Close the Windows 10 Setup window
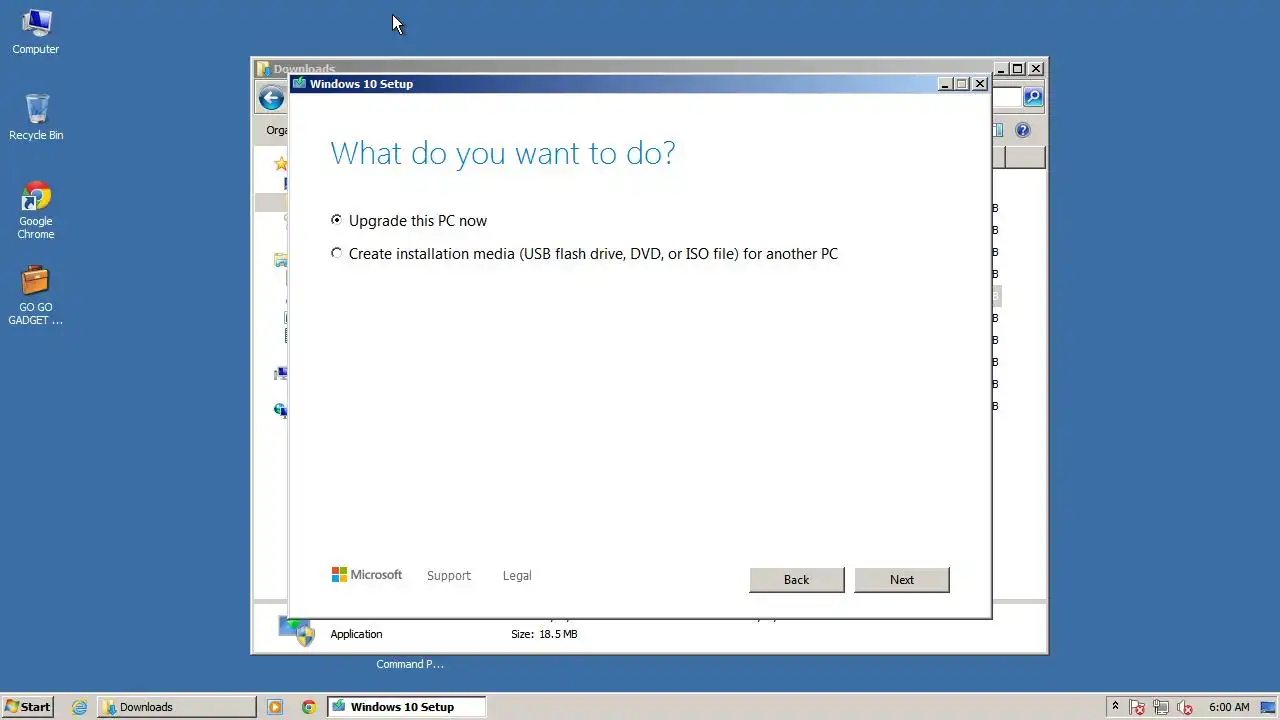Screen dimensions: 1280x720 [981, 84]
